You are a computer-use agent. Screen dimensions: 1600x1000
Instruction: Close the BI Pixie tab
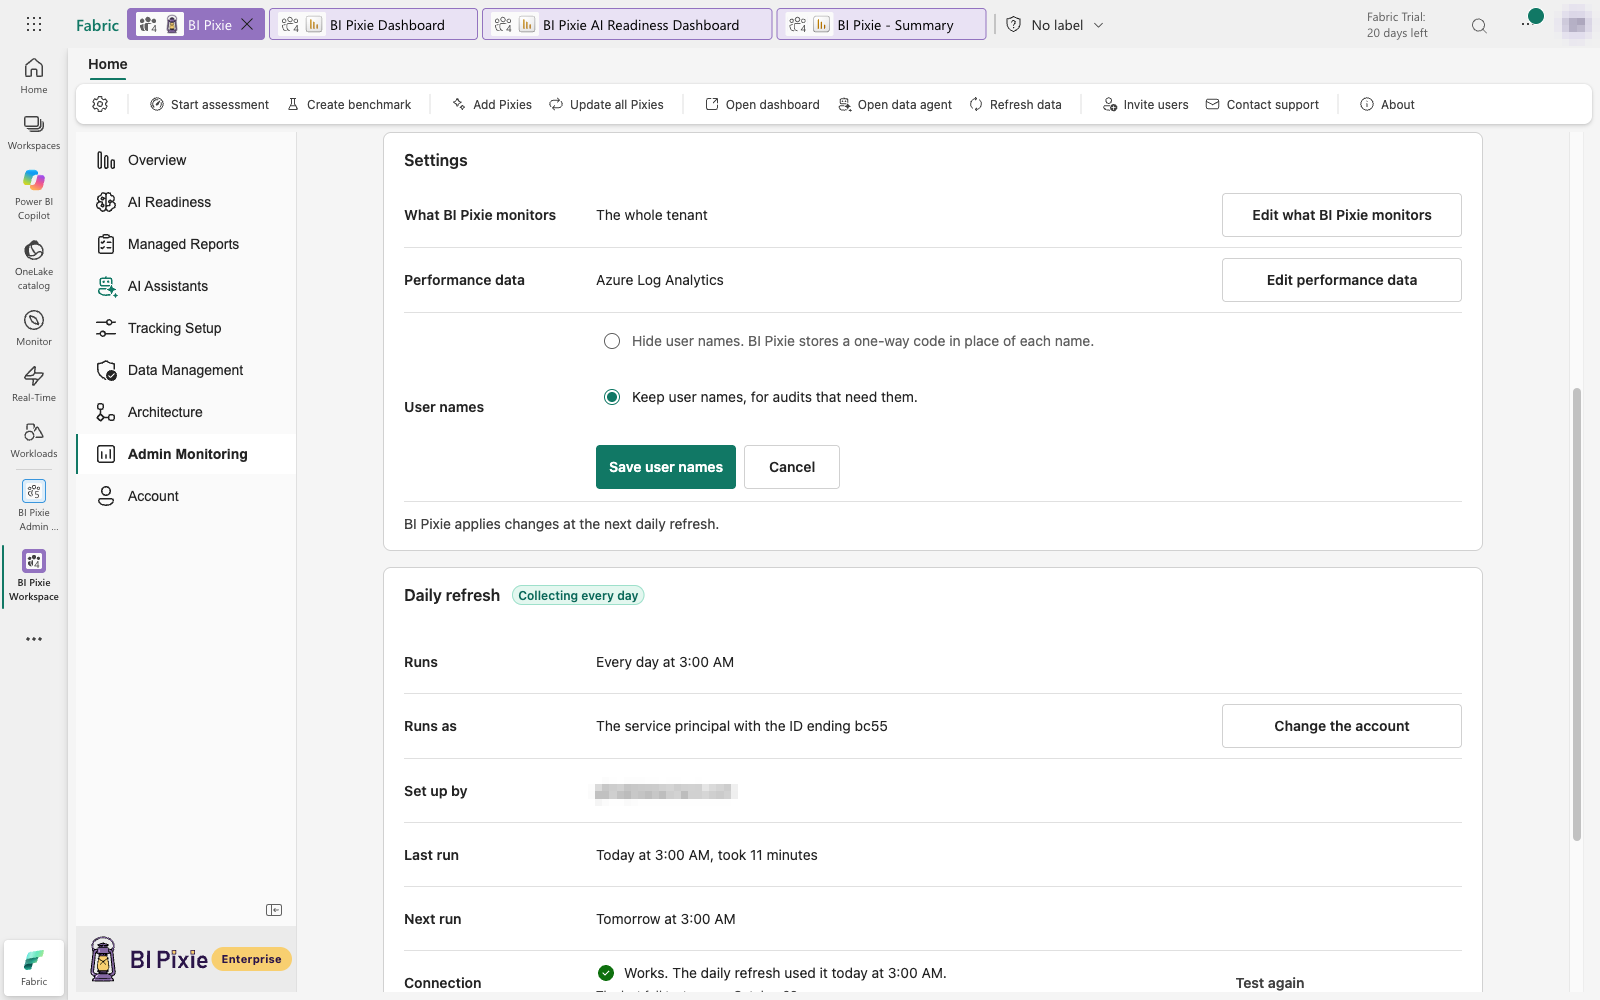(x=247, y=25)
